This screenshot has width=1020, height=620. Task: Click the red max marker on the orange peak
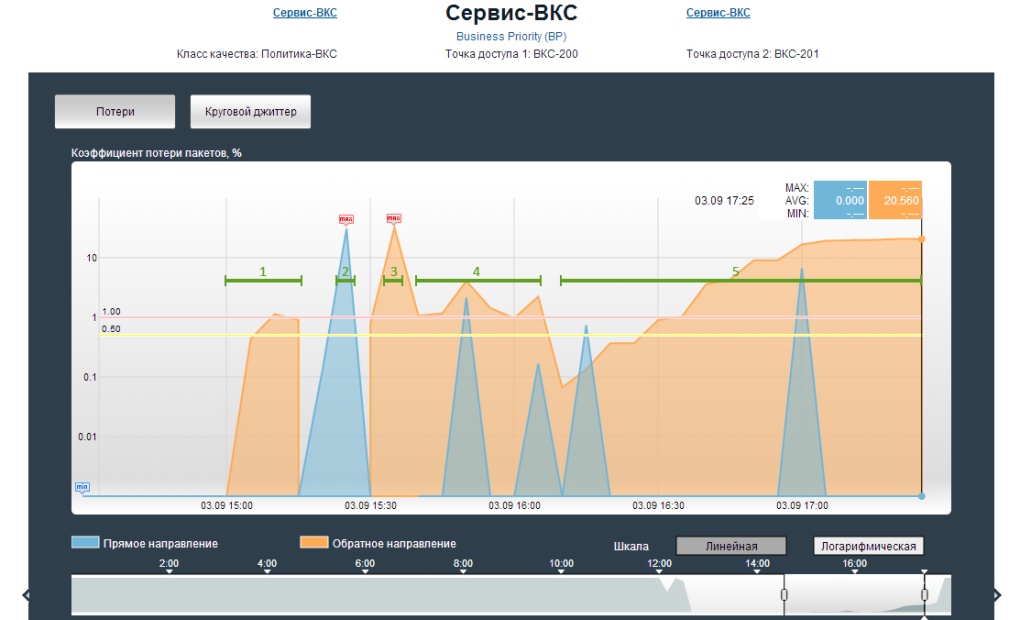pyautogui.click(x=393, y=218)
